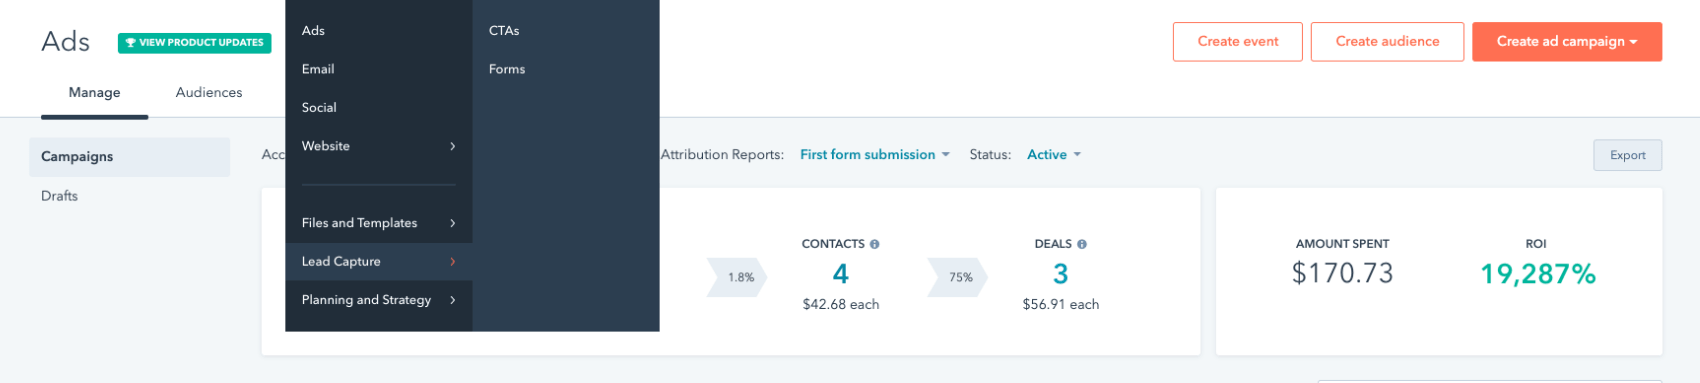Open the First form submission dropdown
1700x383 pixels.
coord(874,155)
